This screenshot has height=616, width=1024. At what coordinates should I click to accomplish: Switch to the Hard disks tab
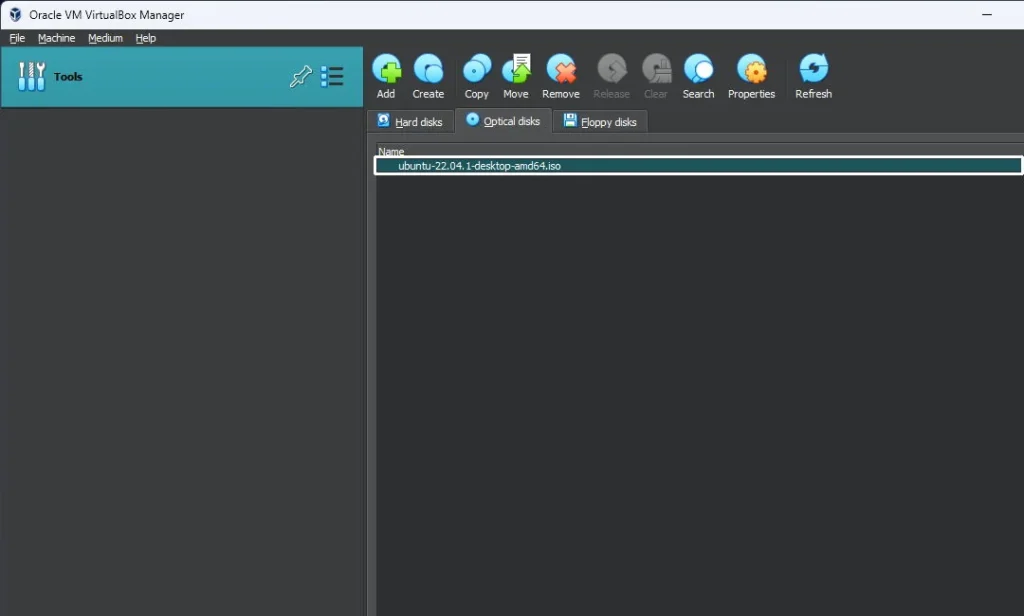[411, 122]
